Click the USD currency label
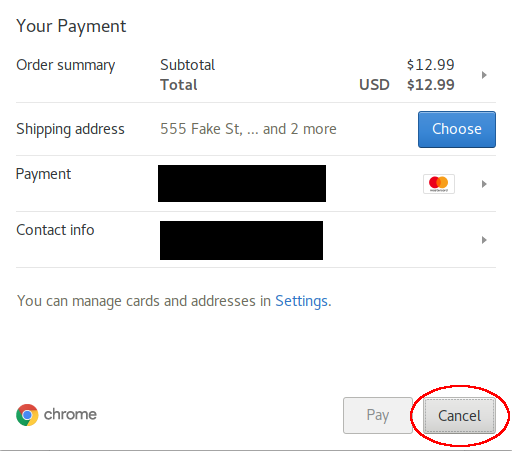 click(x=374, y=85)
